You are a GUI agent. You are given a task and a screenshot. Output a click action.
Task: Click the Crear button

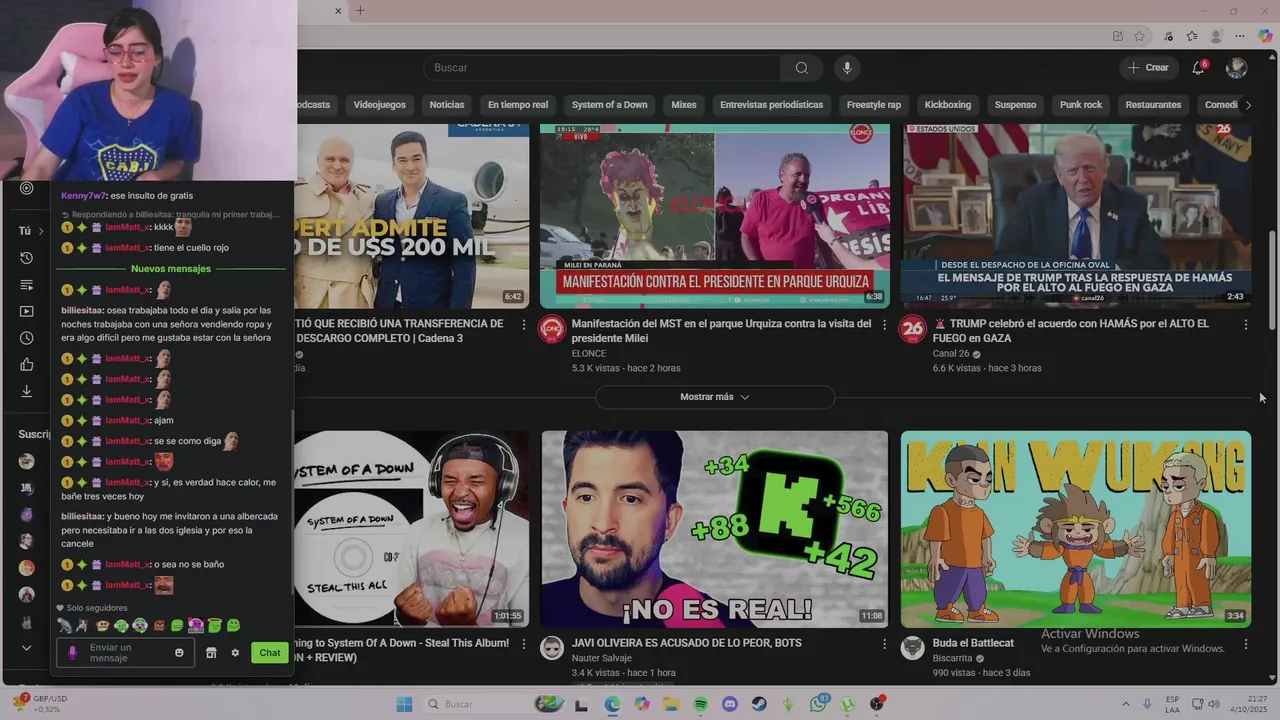[1147, 68]
